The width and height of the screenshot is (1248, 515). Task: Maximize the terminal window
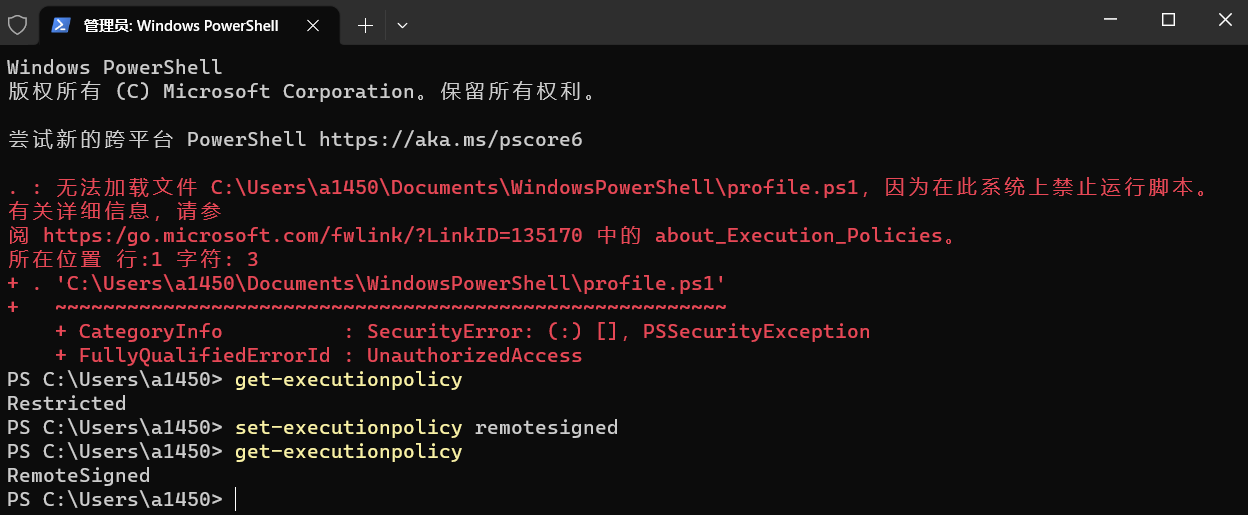(x=1168, y=20)
